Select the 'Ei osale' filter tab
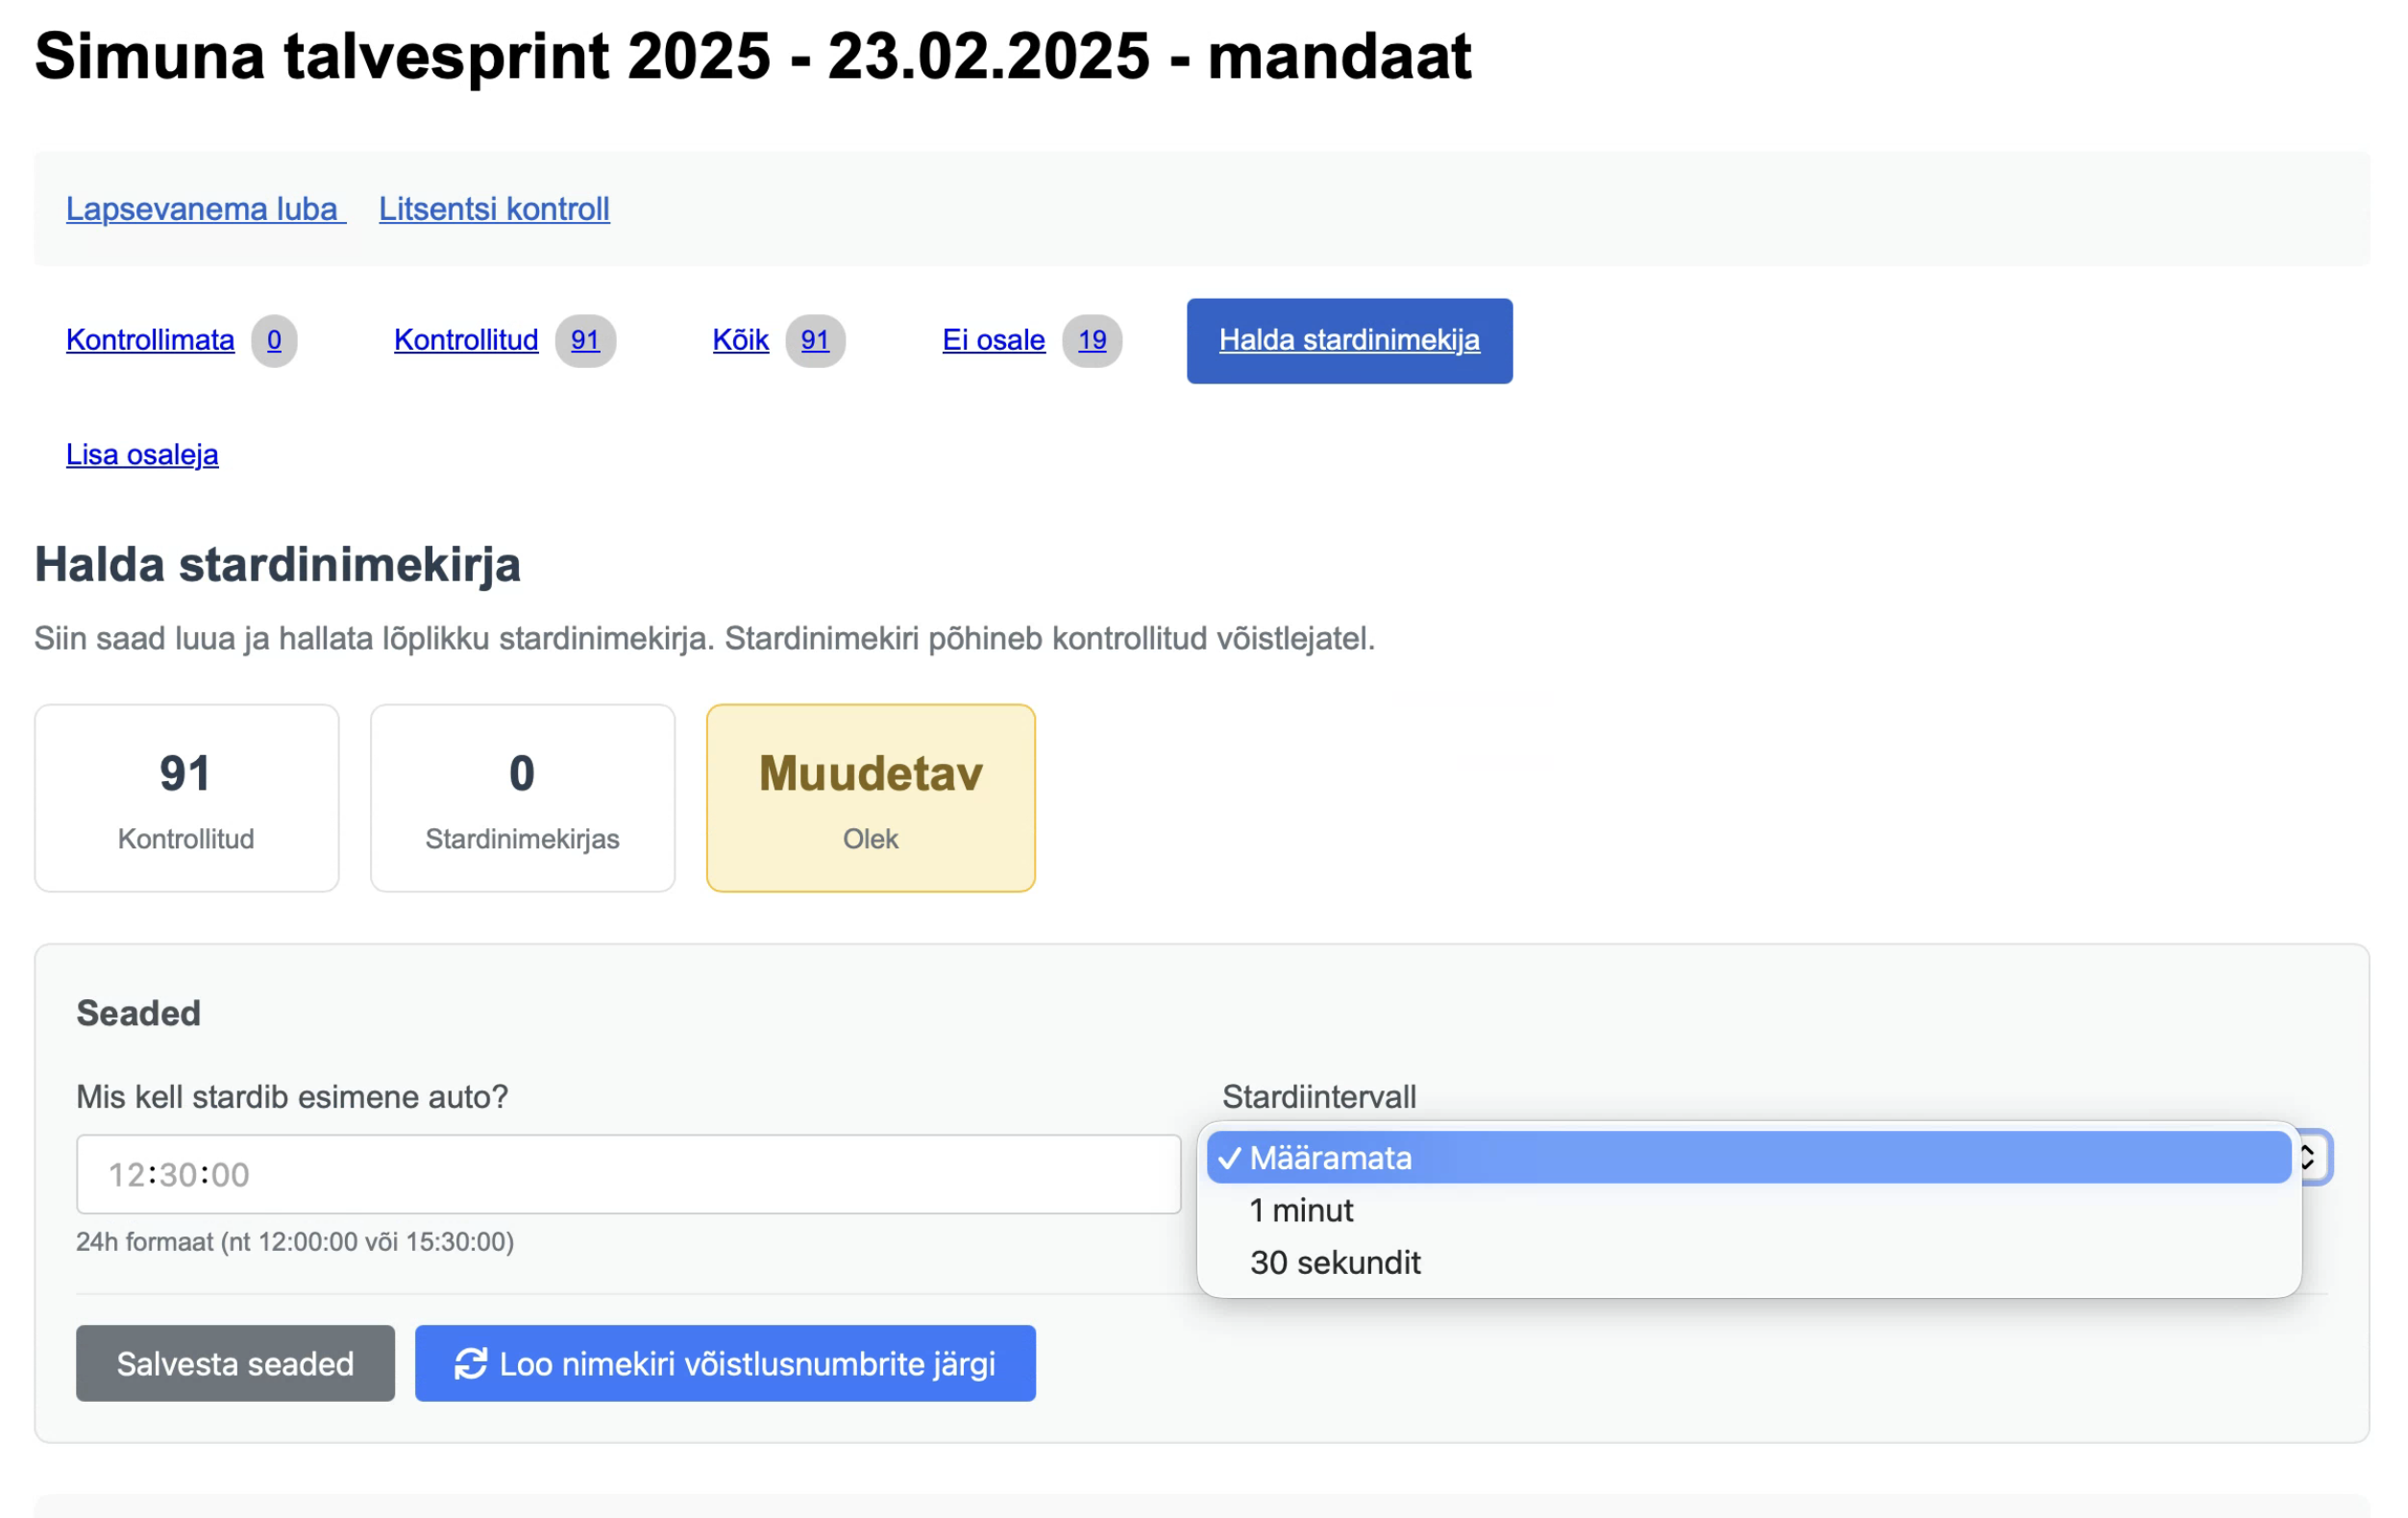Viewport: 2408px width, 1518px height. (x=993, y=340)
